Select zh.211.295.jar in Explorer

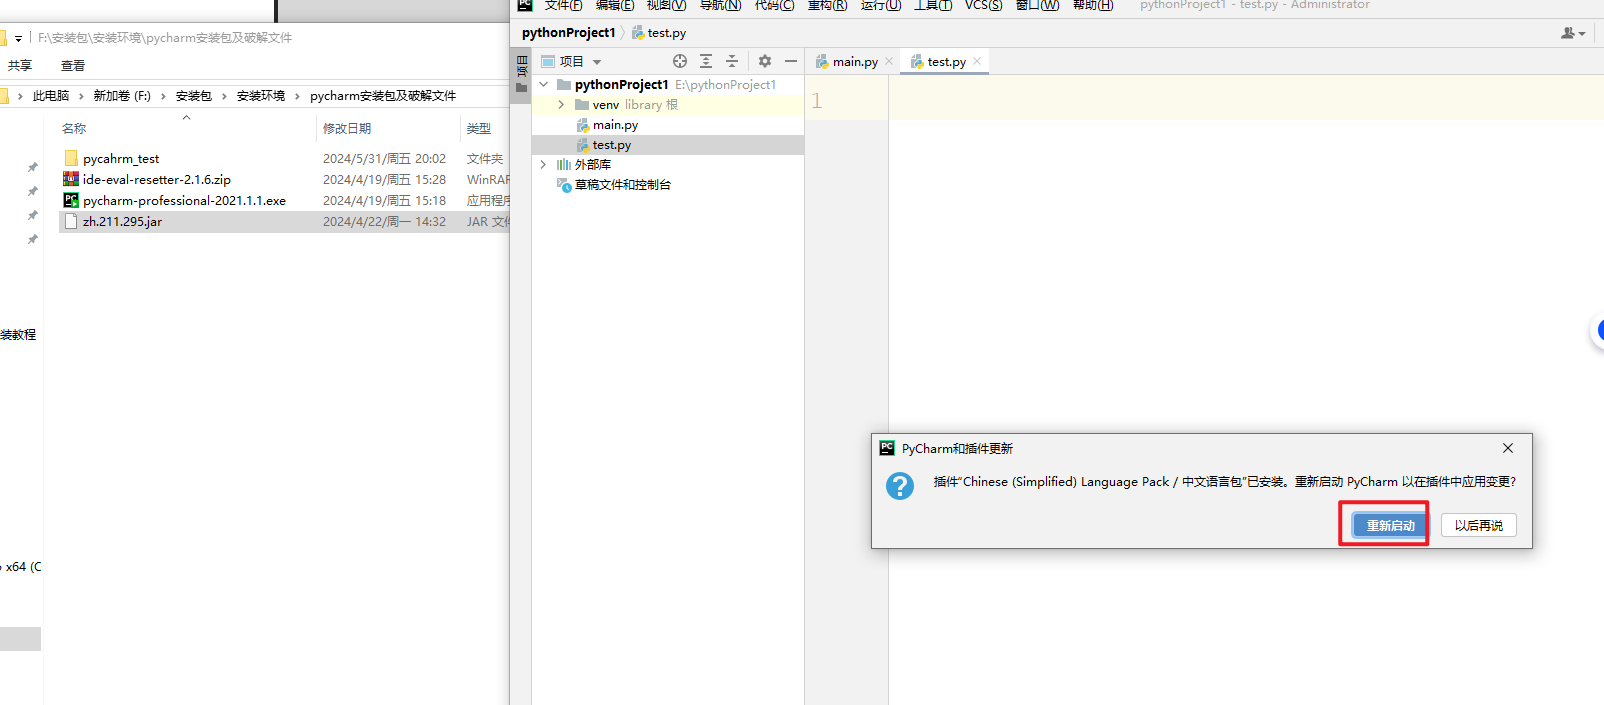tap(122, 222)
